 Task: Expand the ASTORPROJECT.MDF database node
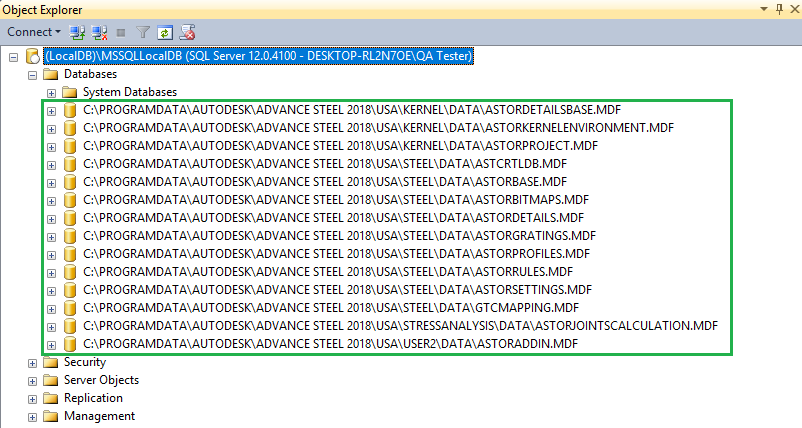(x=51, y=147)
